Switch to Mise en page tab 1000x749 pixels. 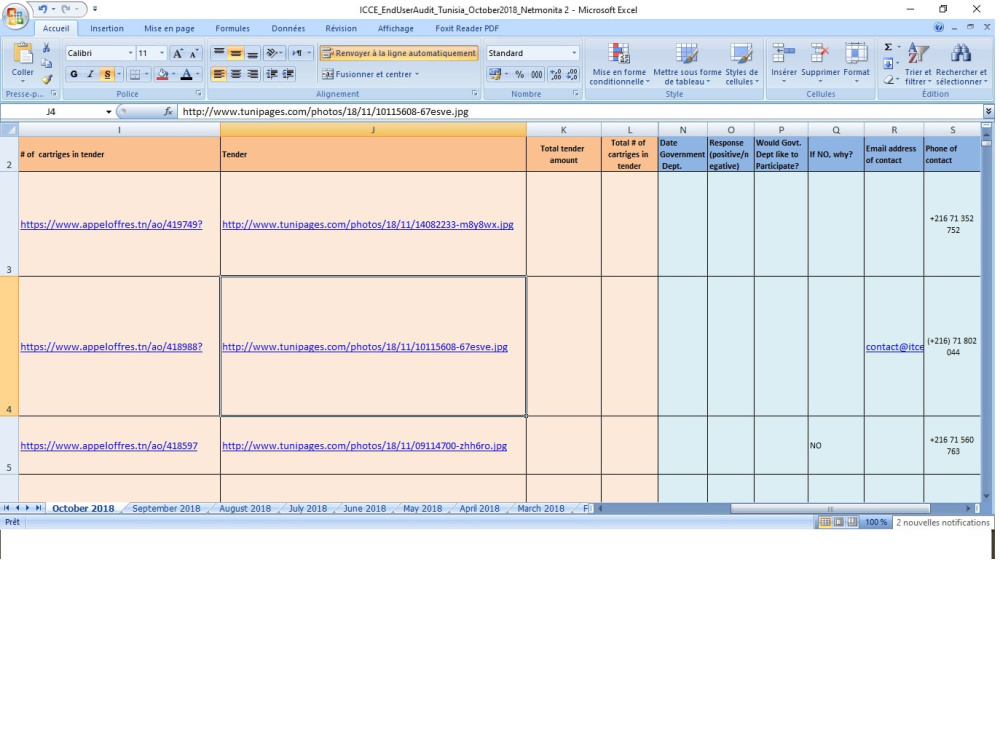169,28
